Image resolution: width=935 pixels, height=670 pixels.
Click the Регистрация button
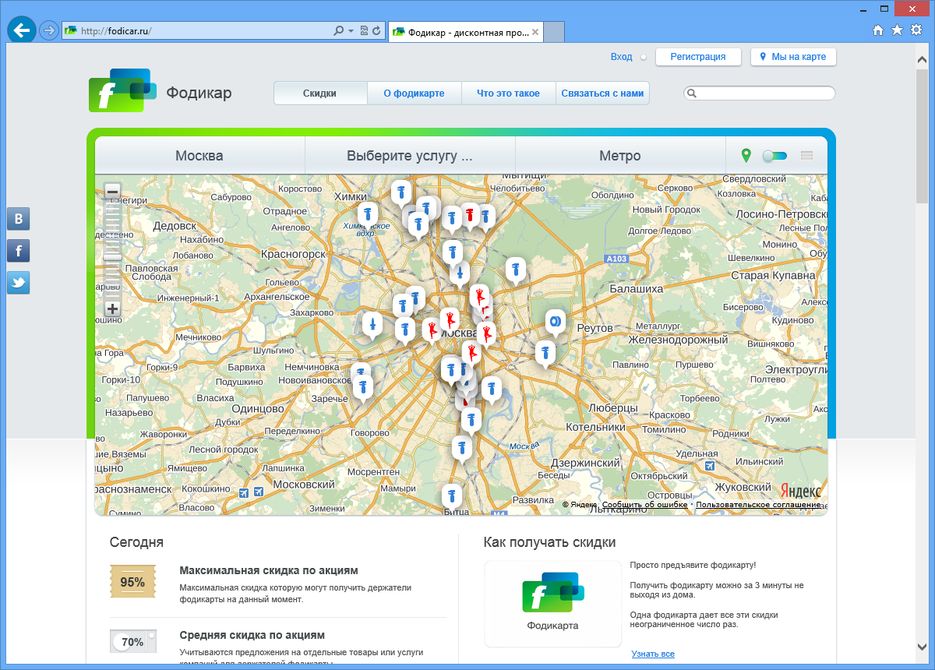[698, 57]
